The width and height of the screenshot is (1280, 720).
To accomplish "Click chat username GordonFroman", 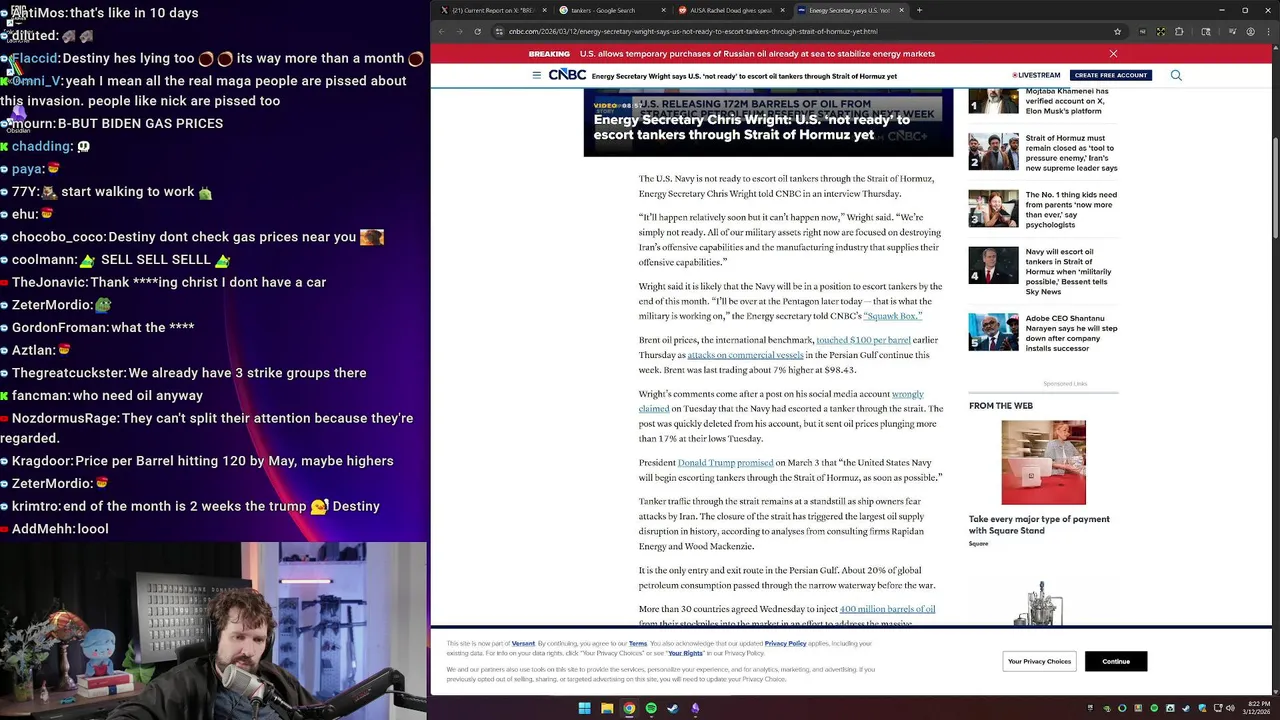I will [60, 327].
